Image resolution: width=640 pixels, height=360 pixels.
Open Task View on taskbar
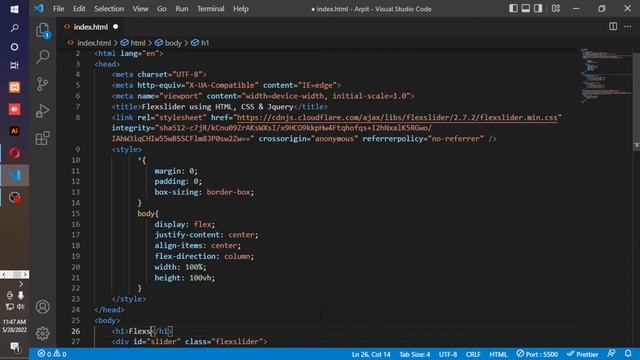click(14, 65)
